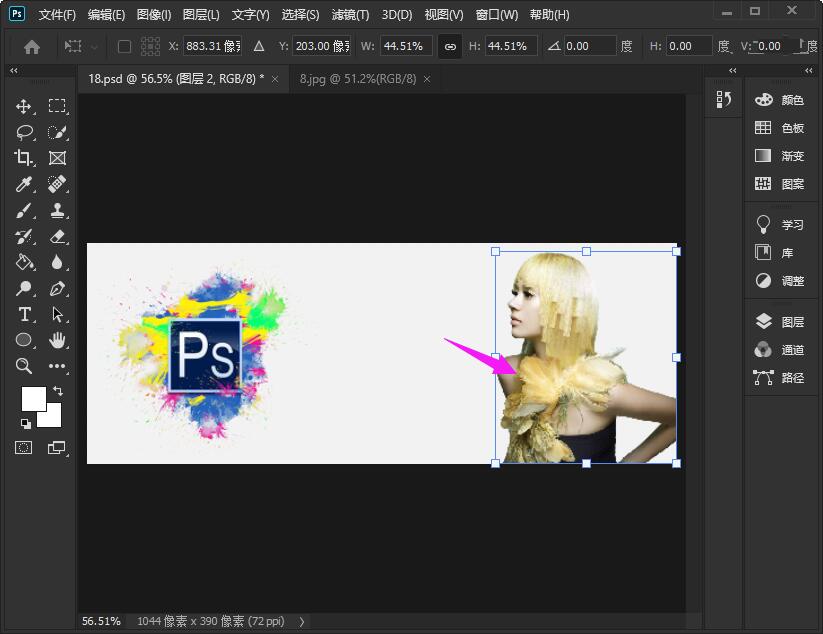Open the 滤镜(T) menu
This screenshot has height=634, width=823.
click(349, 15)
